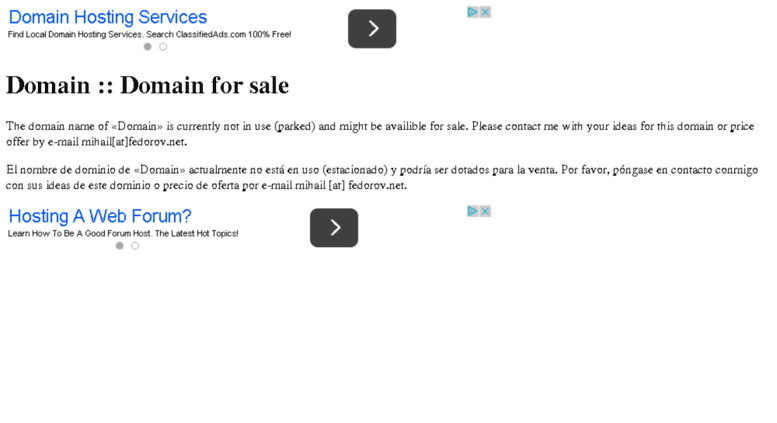The height and width of the screenshot is (423, 777).
Task: Click the AdChoices icon on the Domain Hosting ad
Action: [472, 12]
